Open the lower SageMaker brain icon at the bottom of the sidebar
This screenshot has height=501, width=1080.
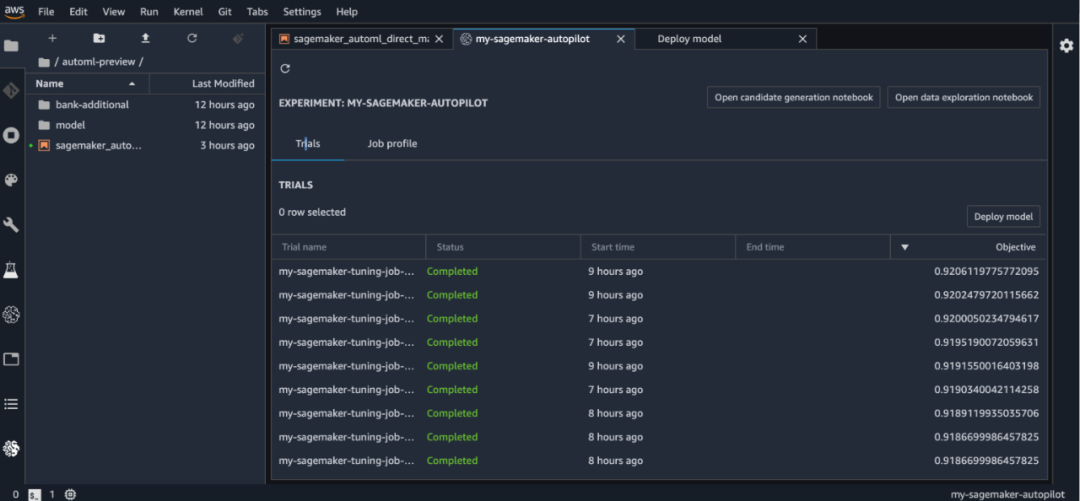[x=12, y=449]
